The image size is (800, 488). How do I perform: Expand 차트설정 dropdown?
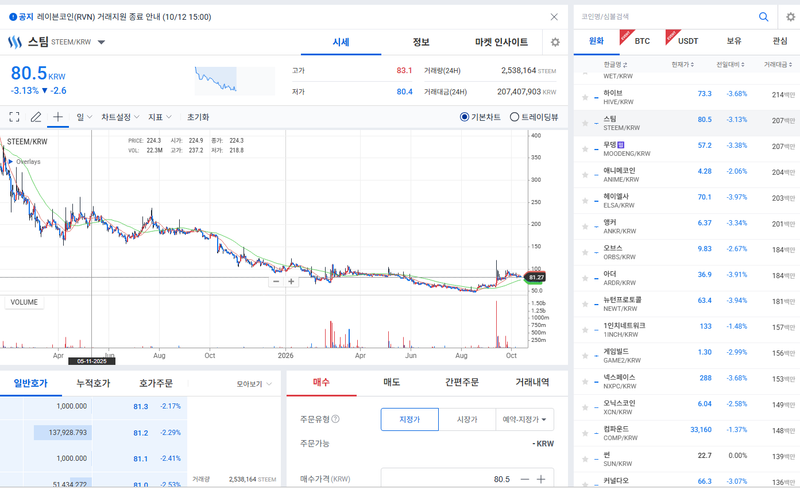click(120, 117)
